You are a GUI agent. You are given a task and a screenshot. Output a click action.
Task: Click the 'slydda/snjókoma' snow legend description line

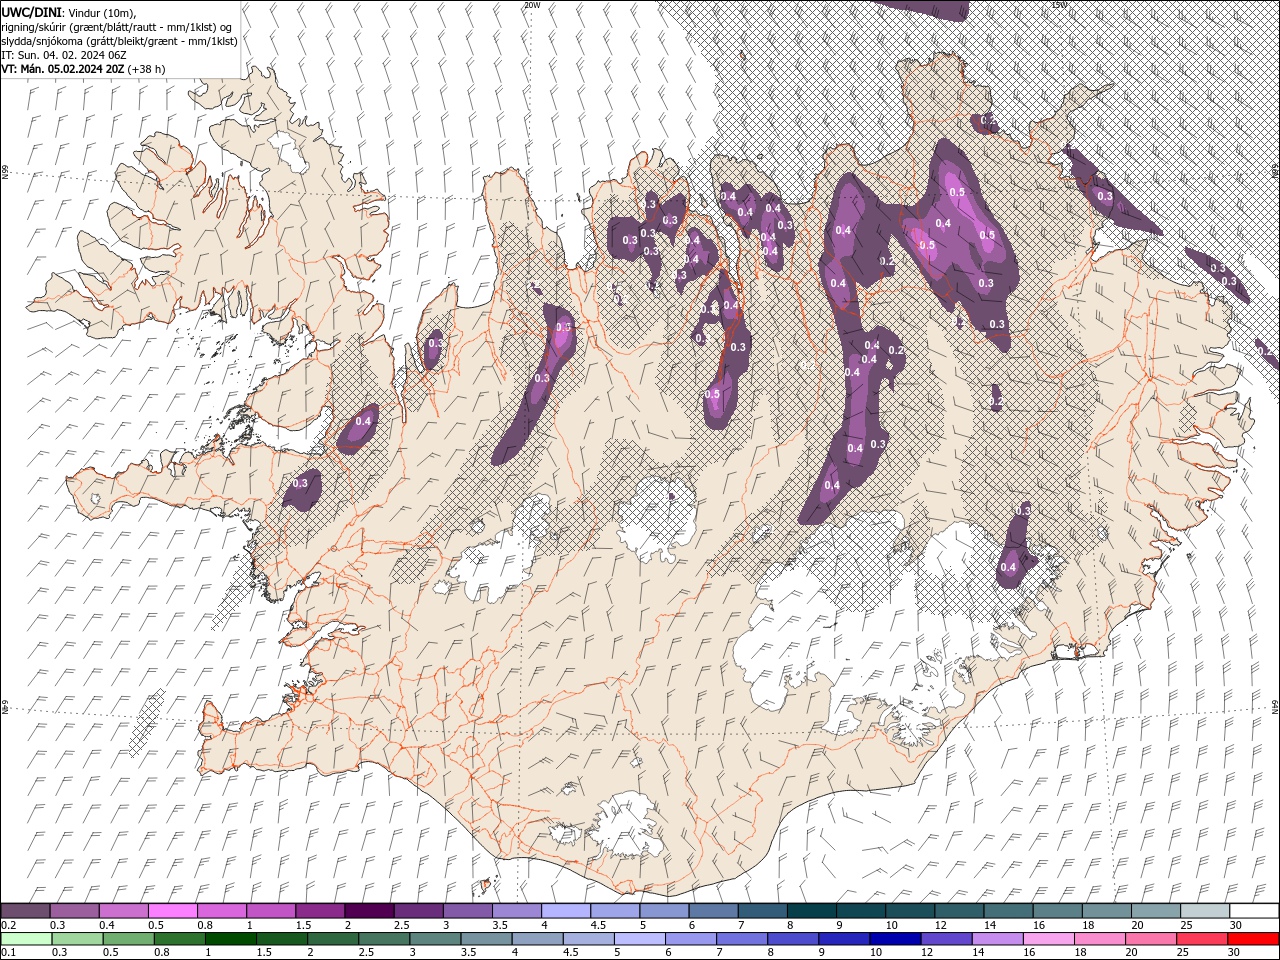[119, 41]
